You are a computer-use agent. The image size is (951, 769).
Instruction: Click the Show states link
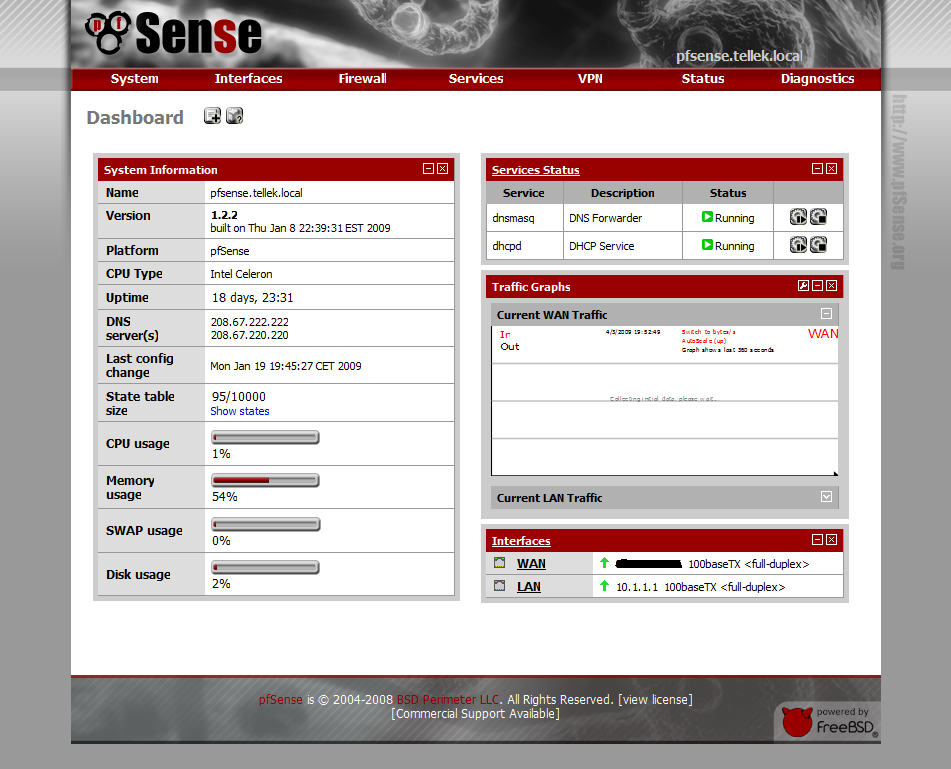pyautogui.click(x=240, y=411)
